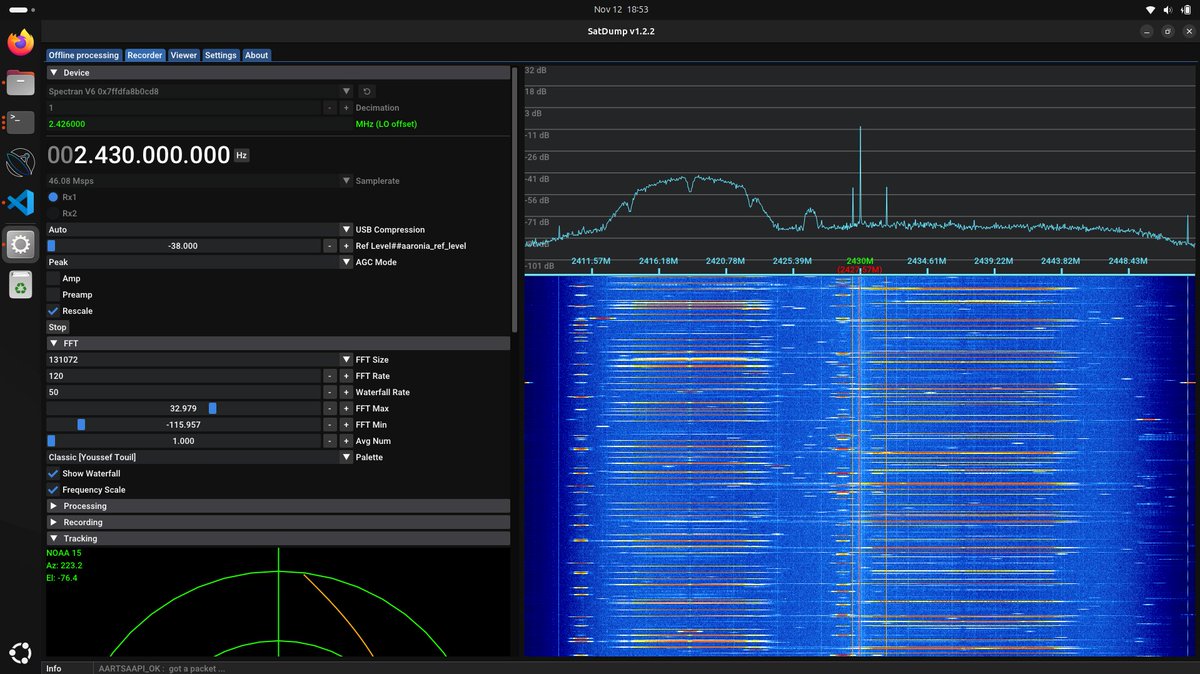Open the USB Compression dropdown

point(200,229)
